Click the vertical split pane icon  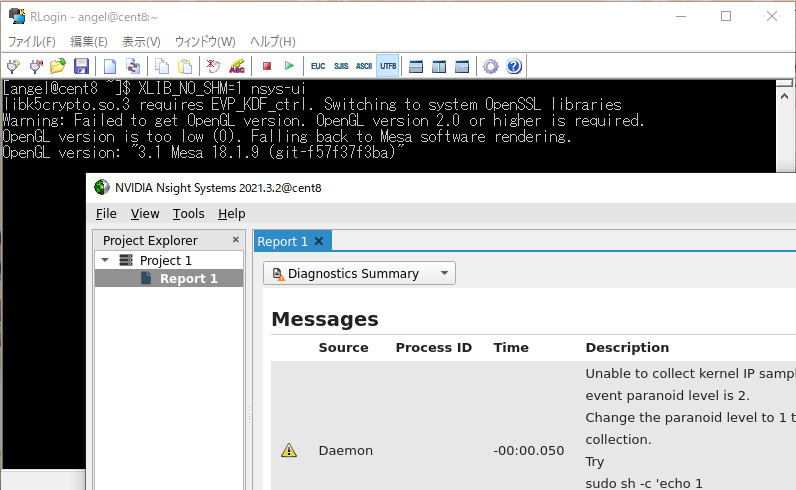(x=439, y=67)
